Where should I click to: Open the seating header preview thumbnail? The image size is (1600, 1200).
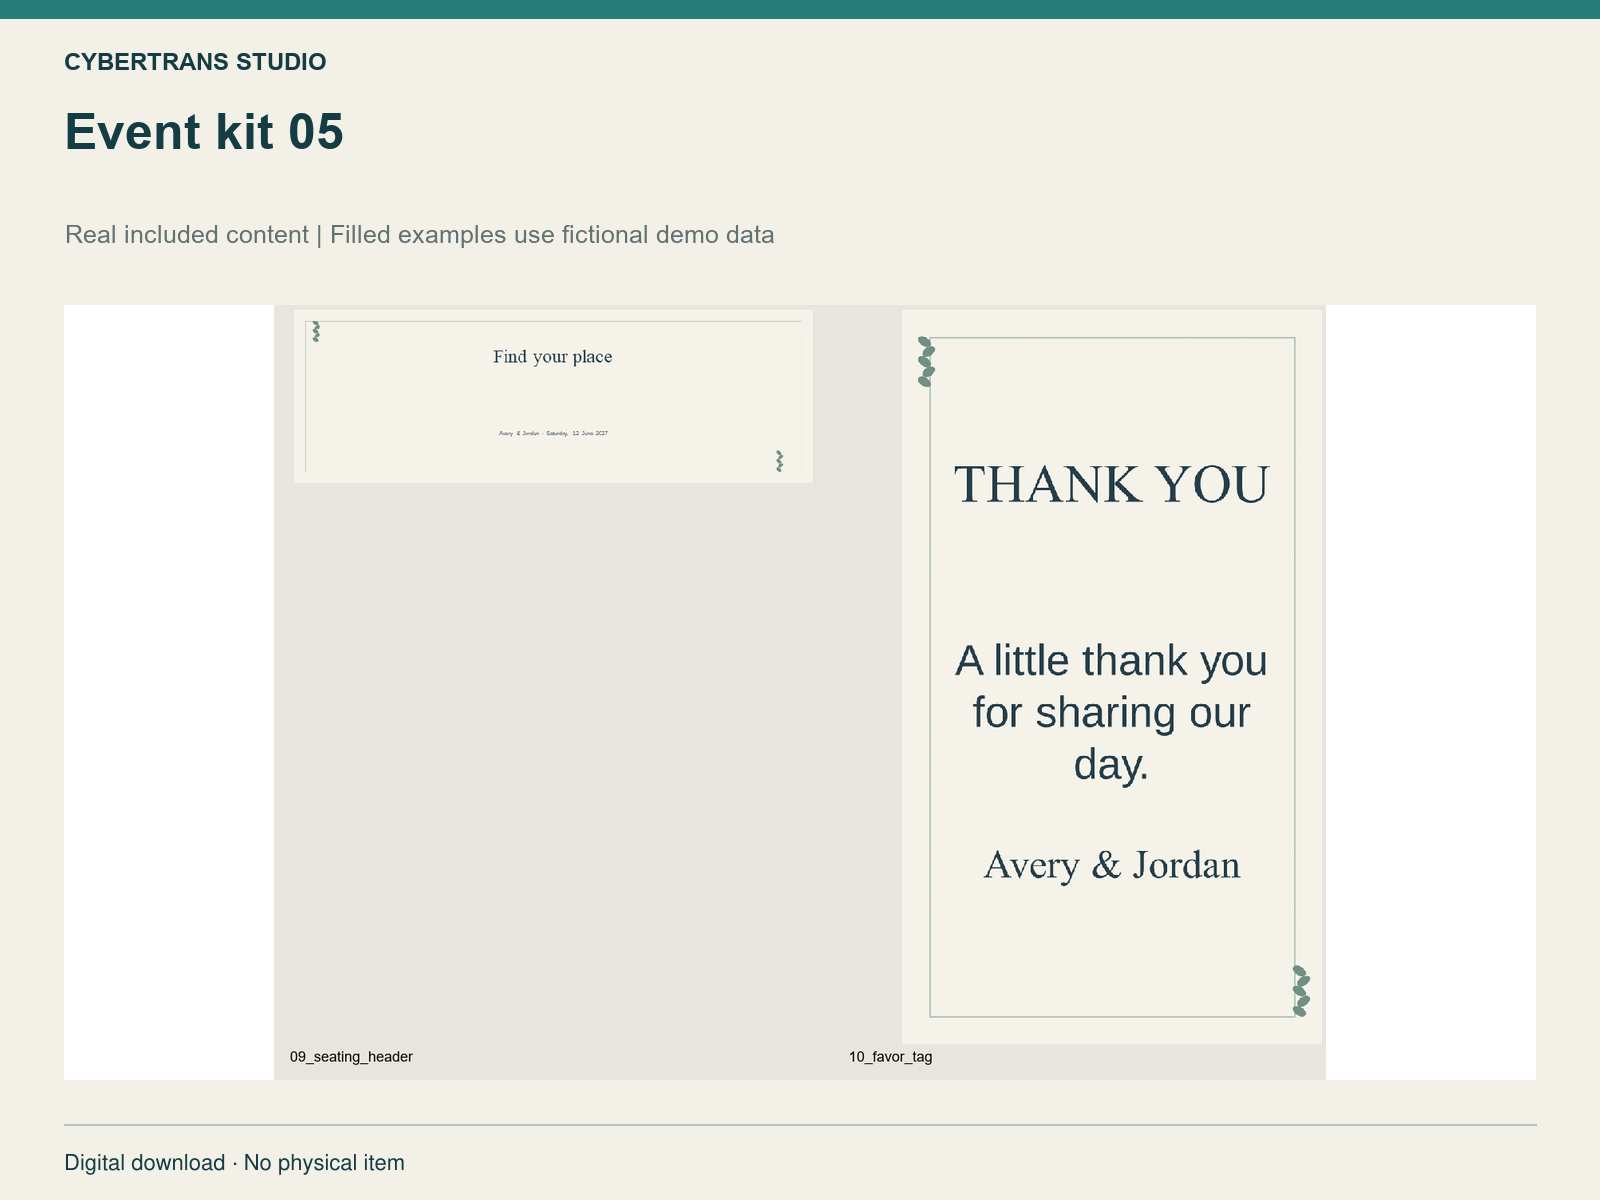click(x=553, y=396)
